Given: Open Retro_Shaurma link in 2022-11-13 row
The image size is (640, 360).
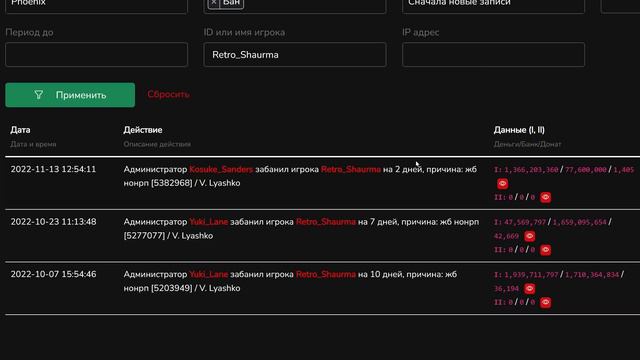Looking at the screenshot, I should 351,169.
